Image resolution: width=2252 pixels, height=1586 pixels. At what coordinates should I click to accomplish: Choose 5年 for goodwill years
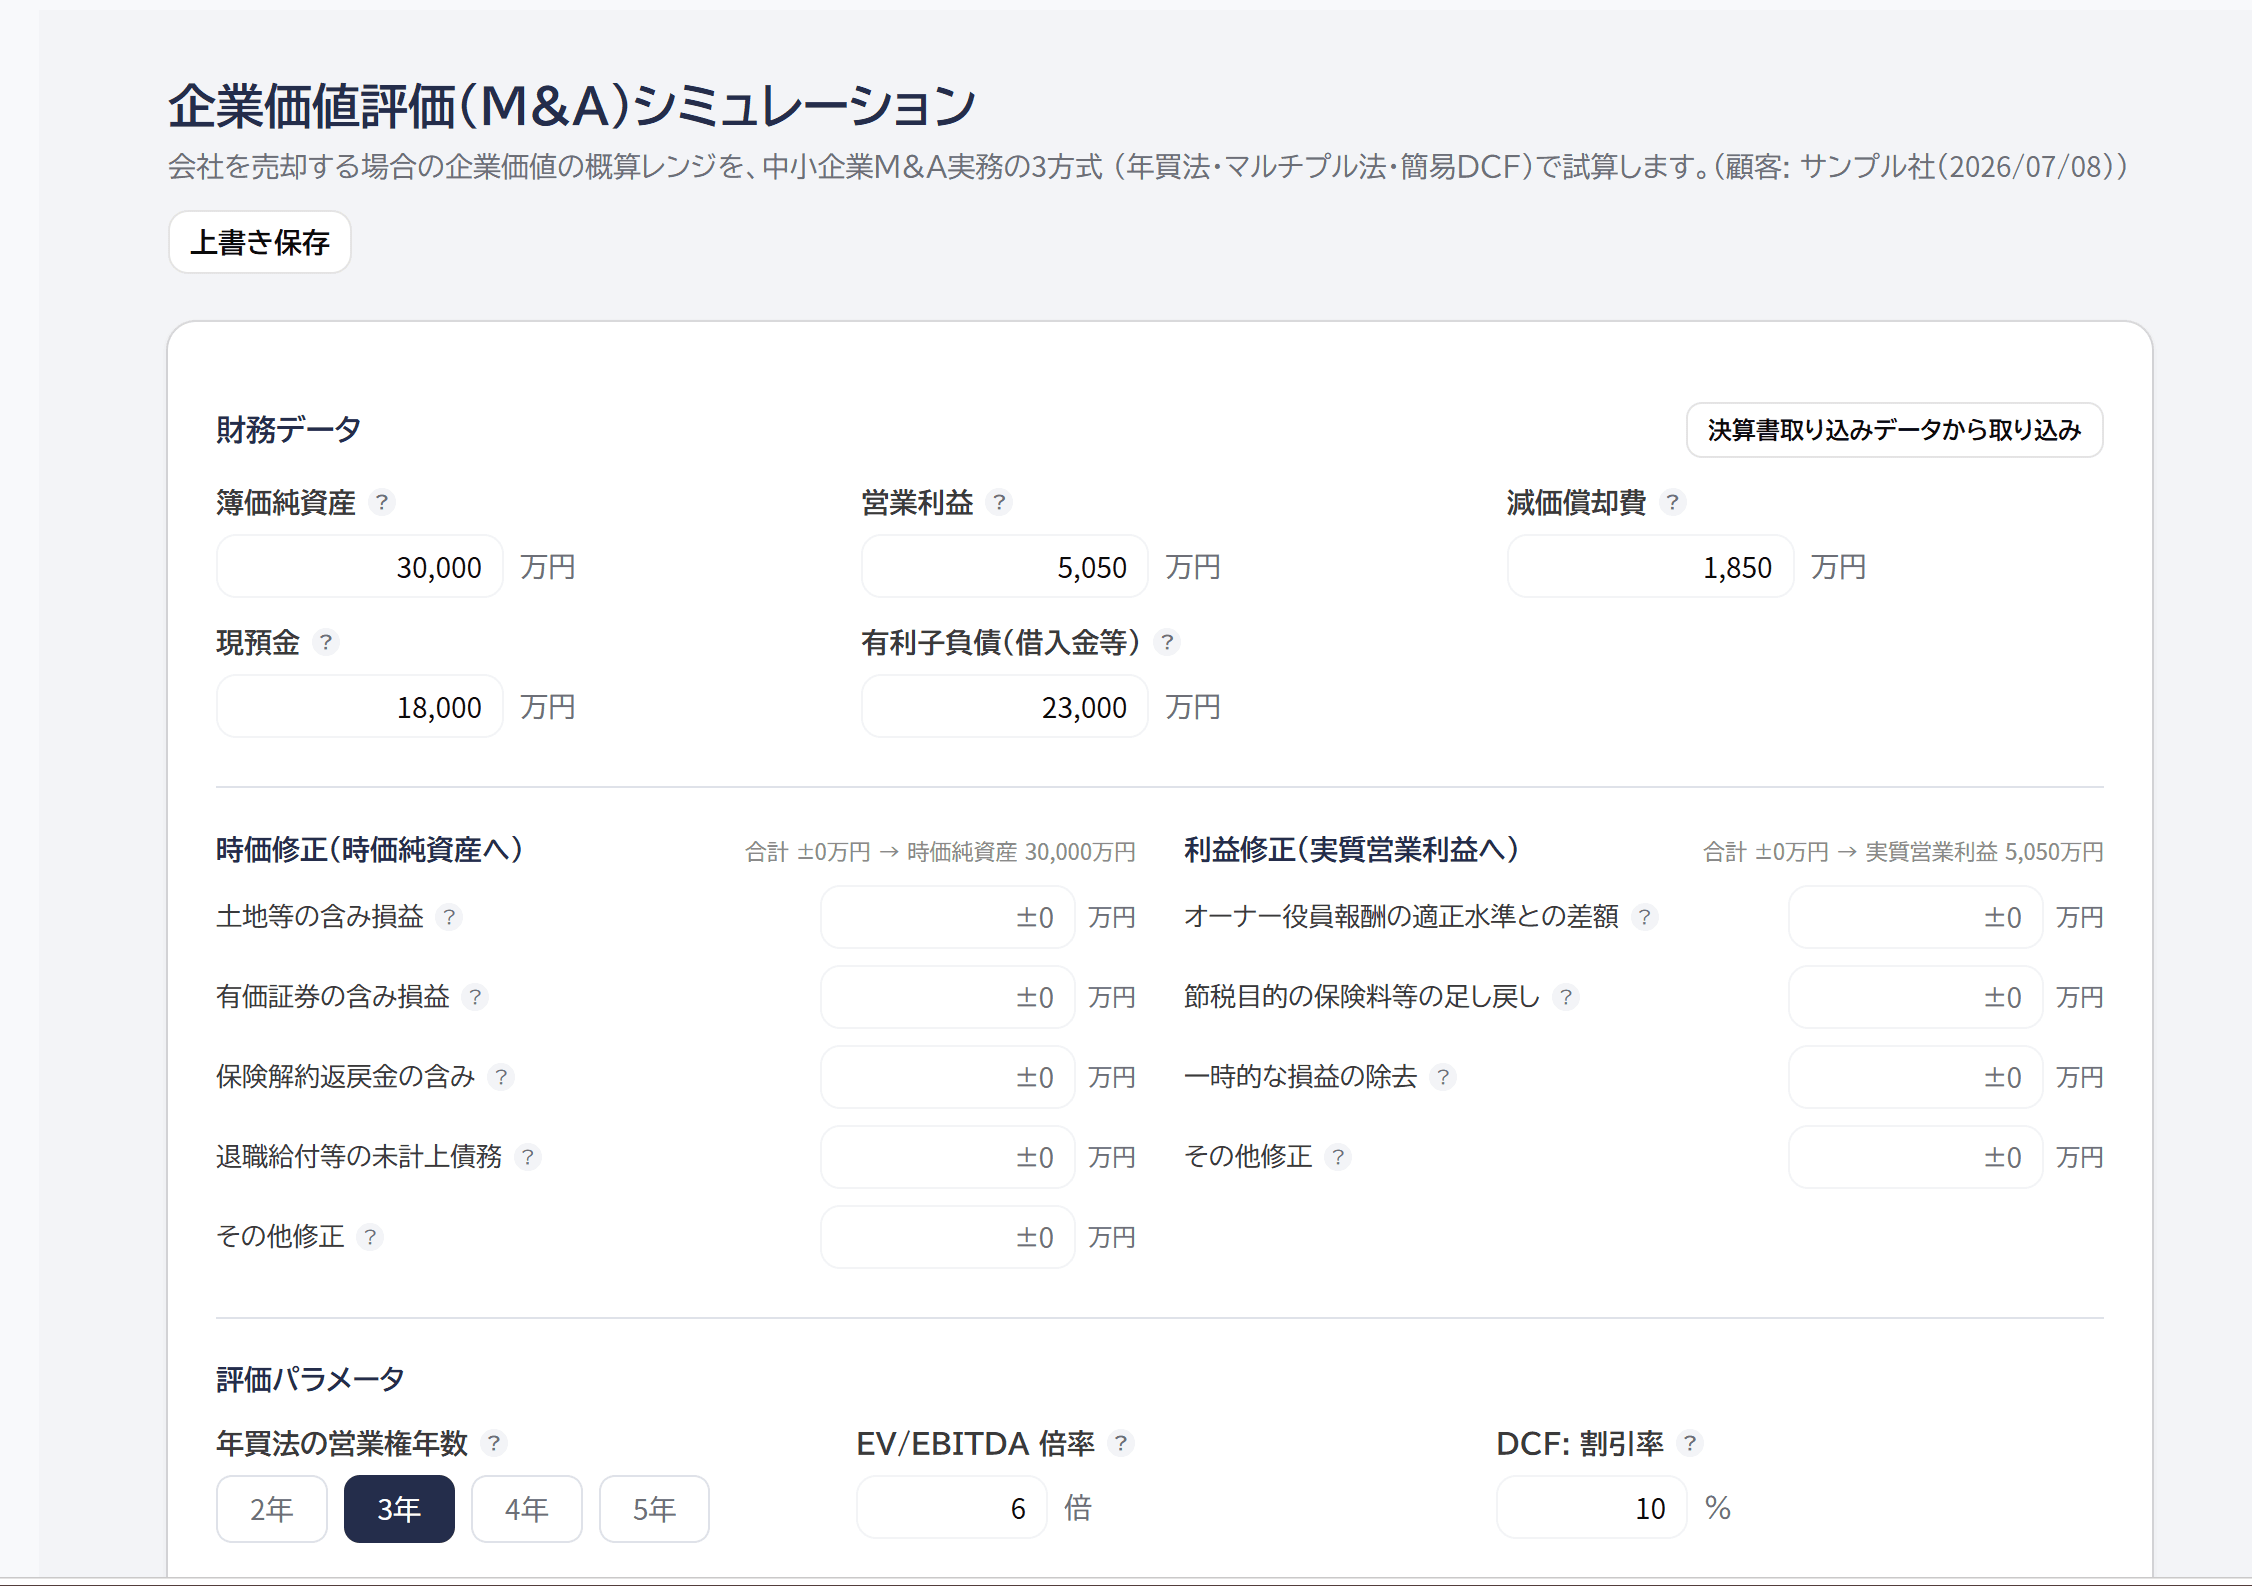coord(654,1509)
